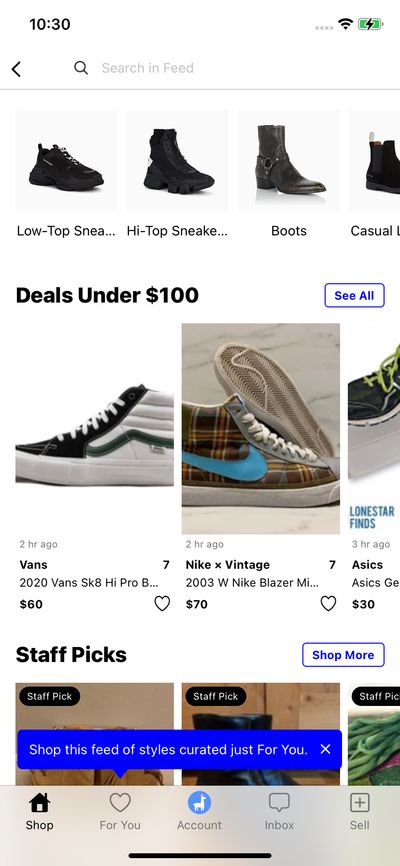400x866 pixels.
Task: Open the Casual category thumbnail
Action: (375, 161)
